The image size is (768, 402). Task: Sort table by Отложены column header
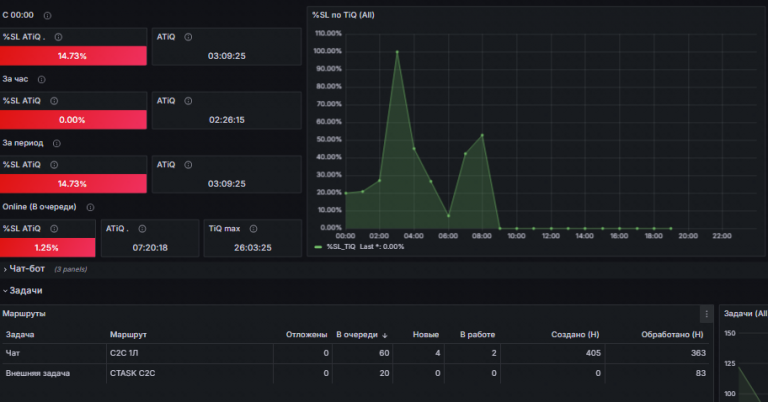307,334
